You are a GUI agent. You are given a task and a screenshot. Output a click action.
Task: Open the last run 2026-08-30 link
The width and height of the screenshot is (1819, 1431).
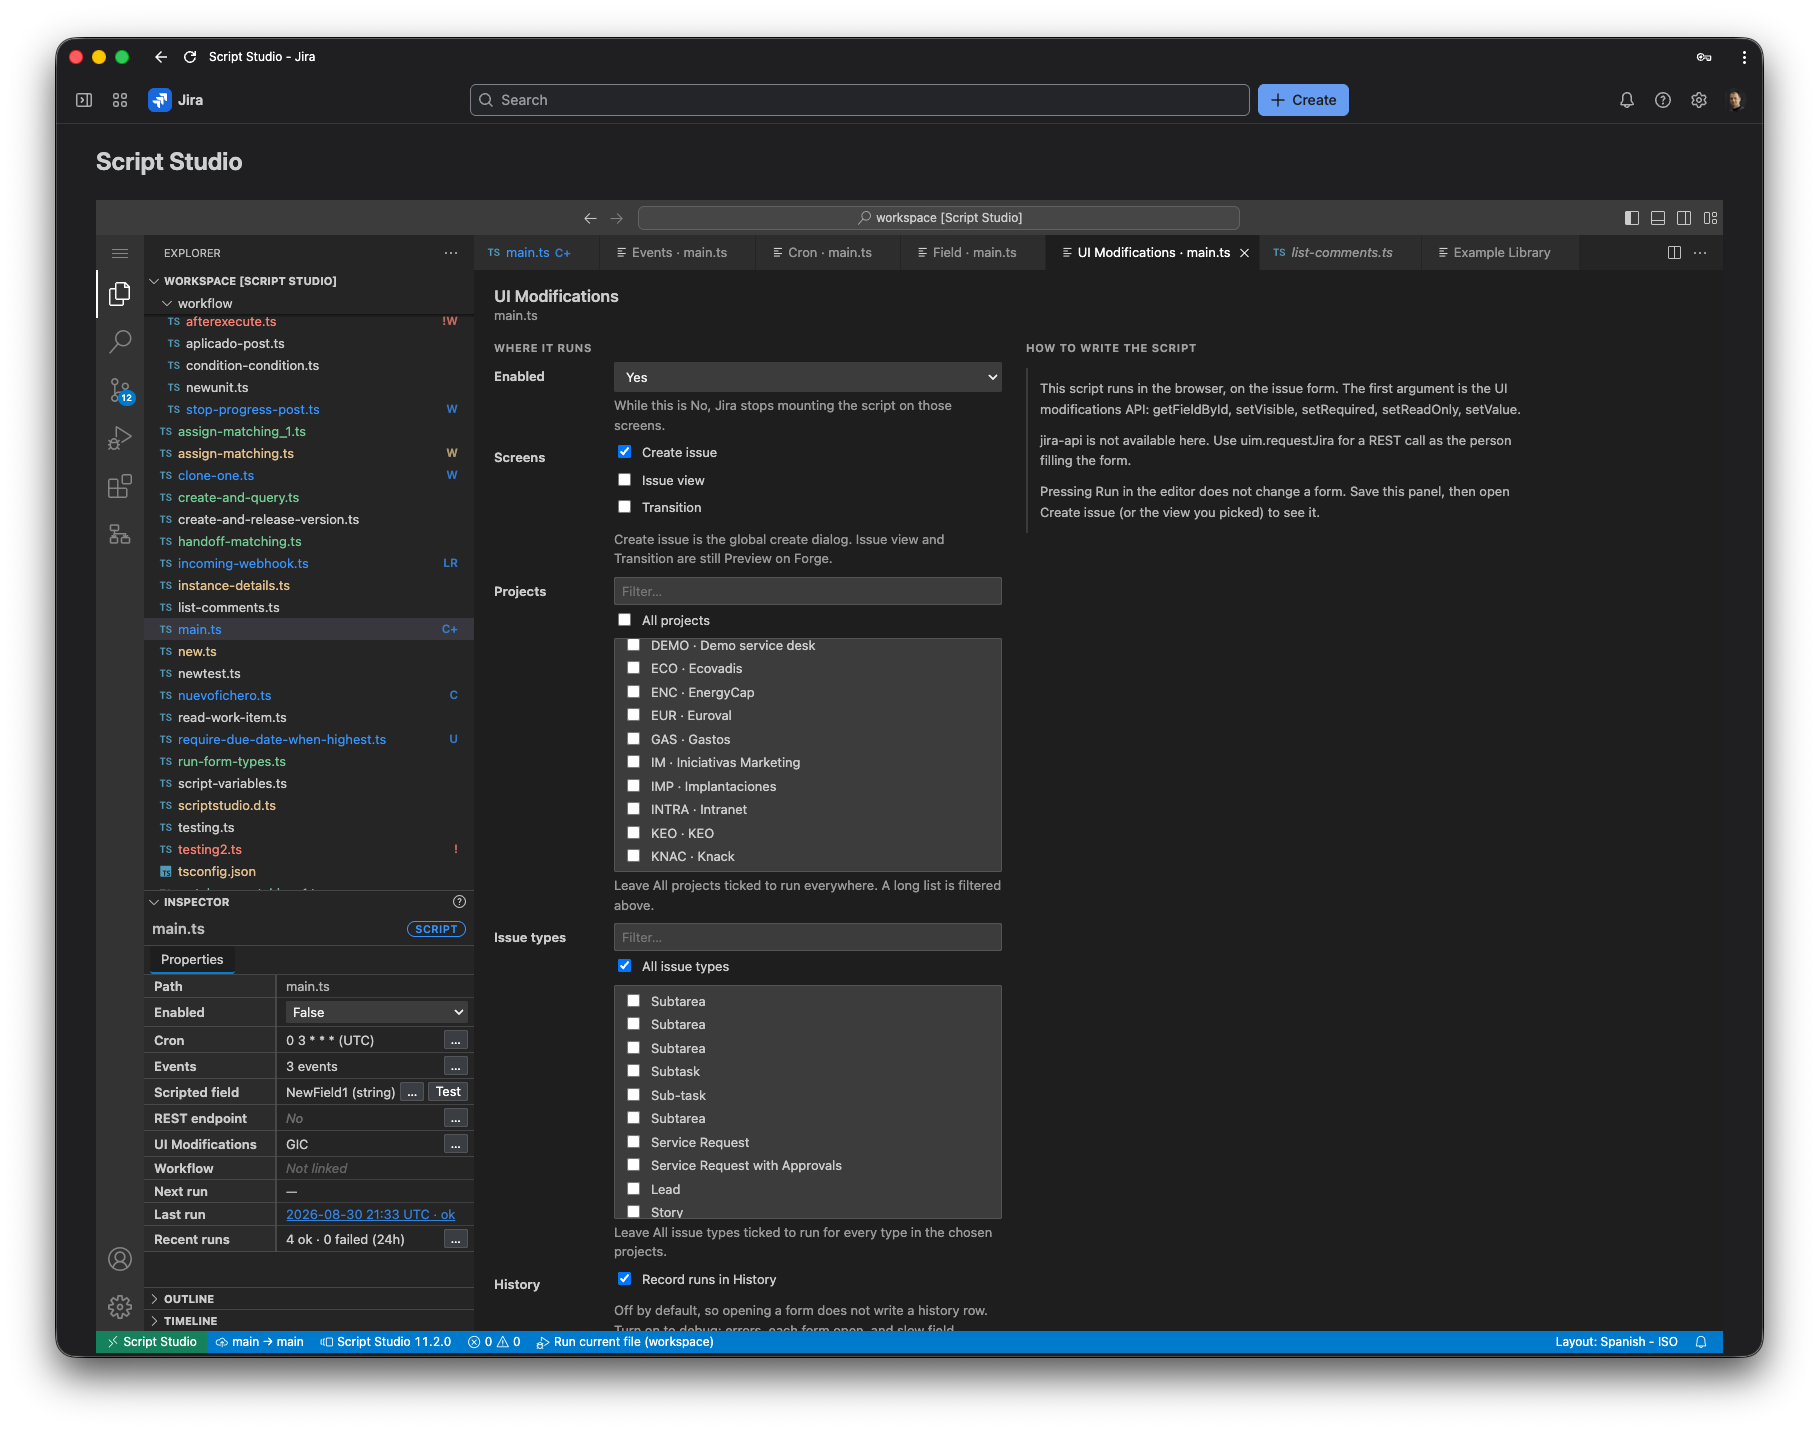pos(370,1214)
